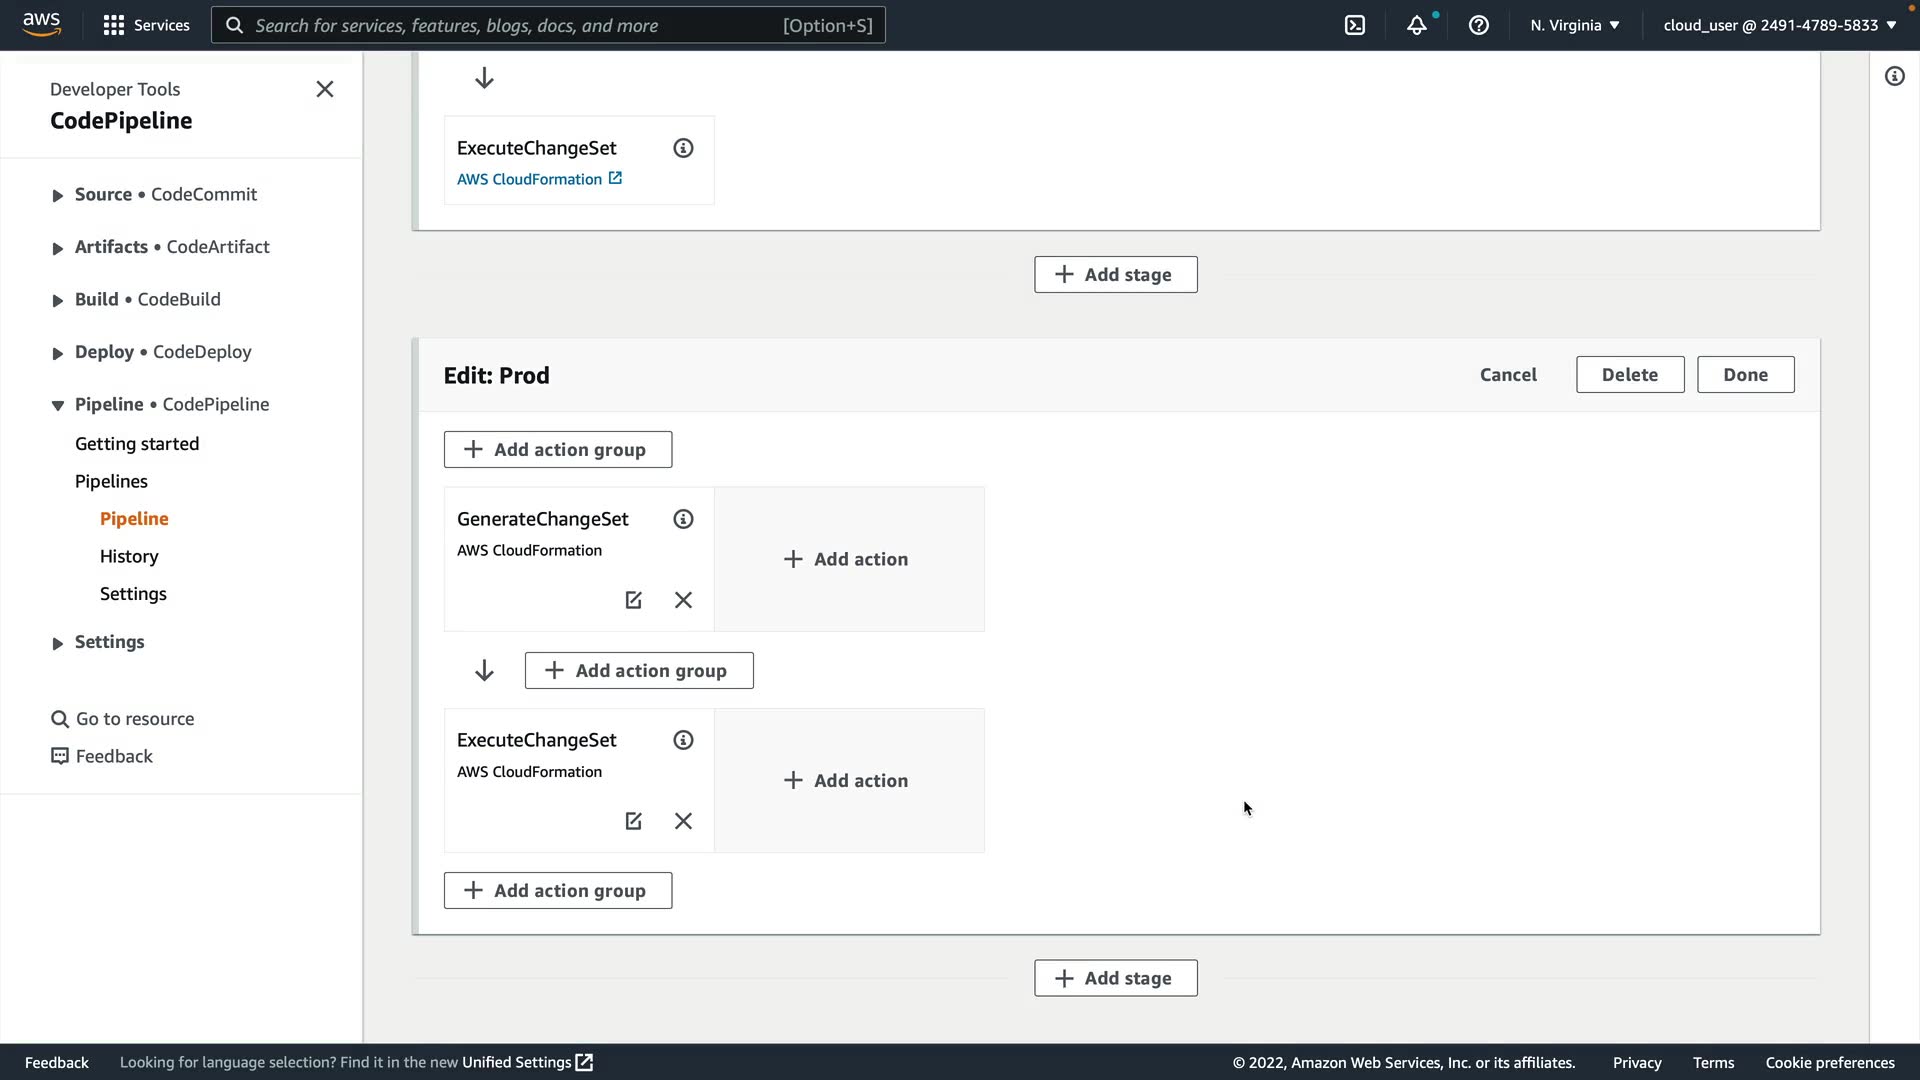1920x1080 pixels.
Task: Remove the GenerateChangeSet action with X icon
Action: tap(683, 600)
